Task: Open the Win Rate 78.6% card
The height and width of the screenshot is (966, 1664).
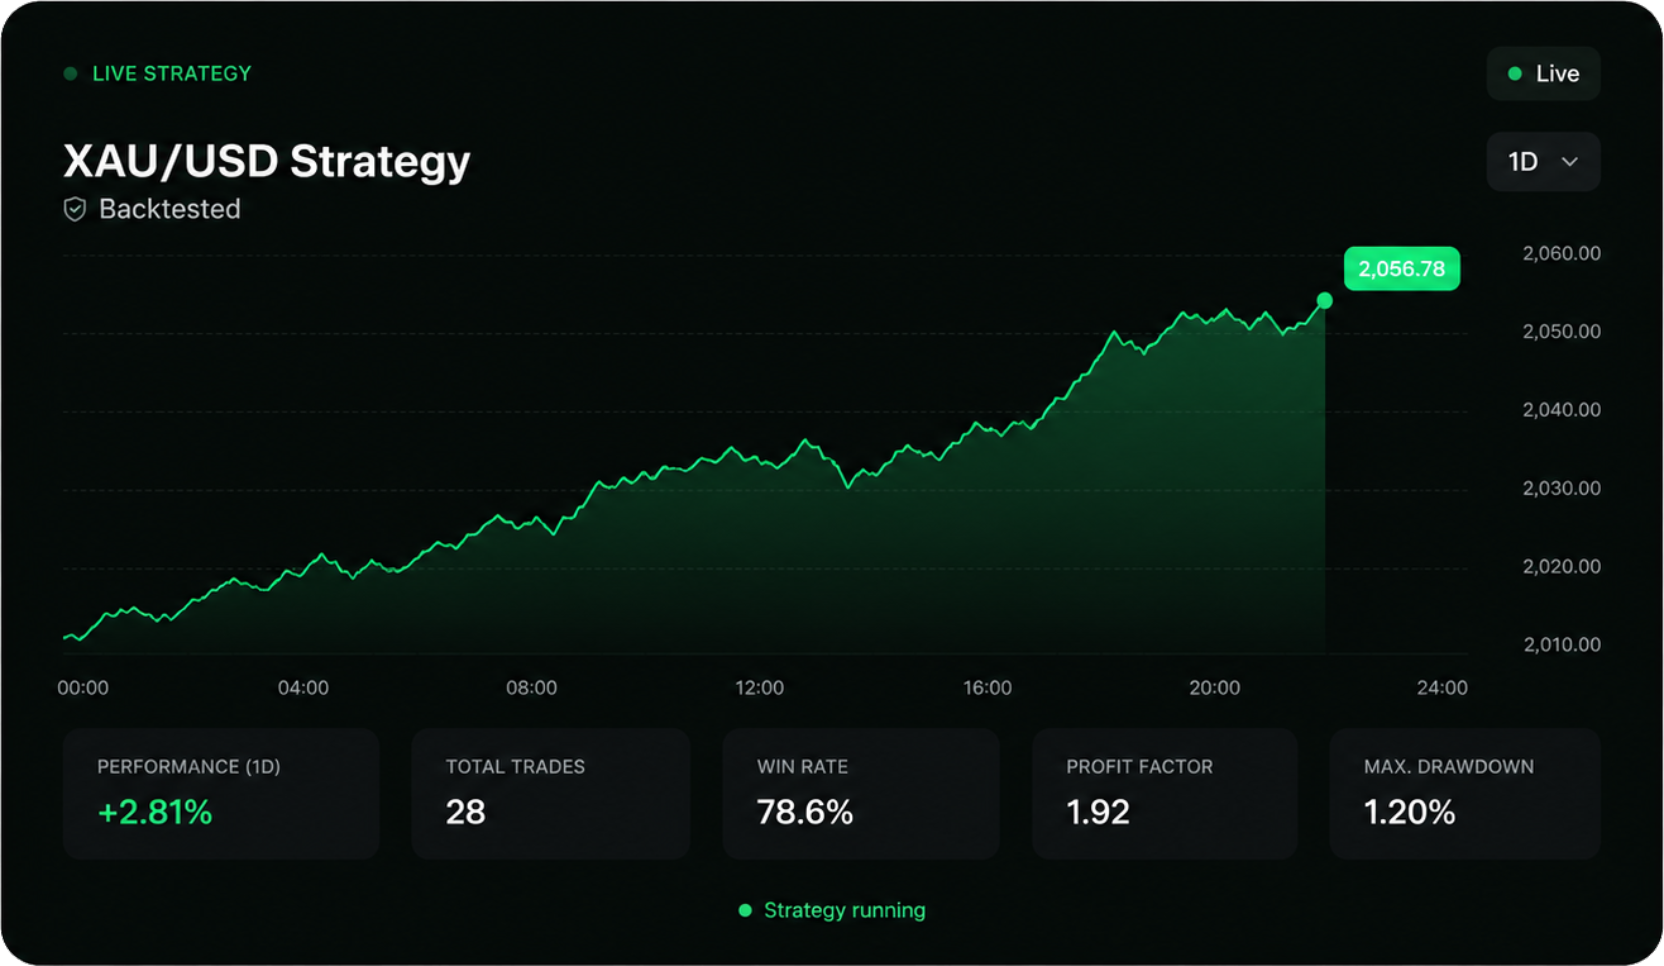Action: point(861,794)
